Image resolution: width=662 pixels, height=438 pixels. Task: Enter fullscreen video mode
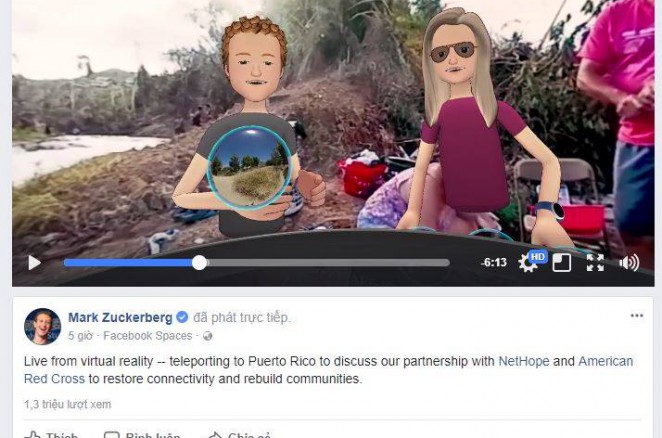pyautogui.click(x=595, y=263)
